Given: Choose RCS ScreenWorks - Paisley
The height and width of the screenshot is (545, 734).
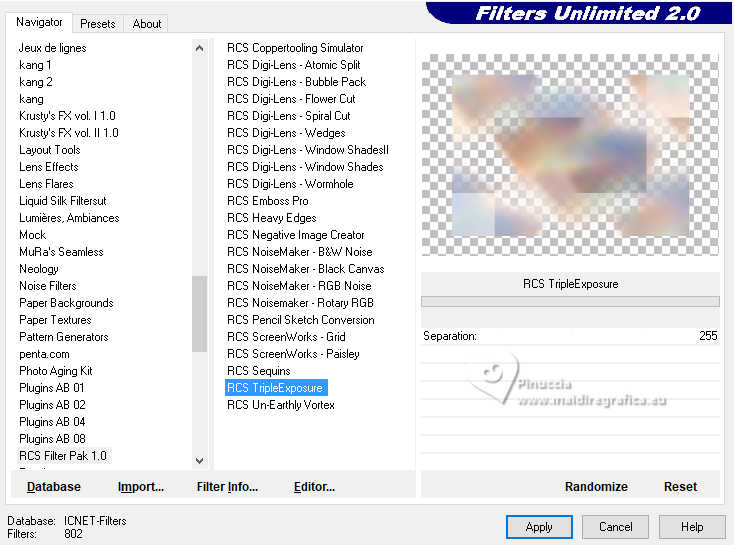Looking at the screenshot, I should click(293, 354).
